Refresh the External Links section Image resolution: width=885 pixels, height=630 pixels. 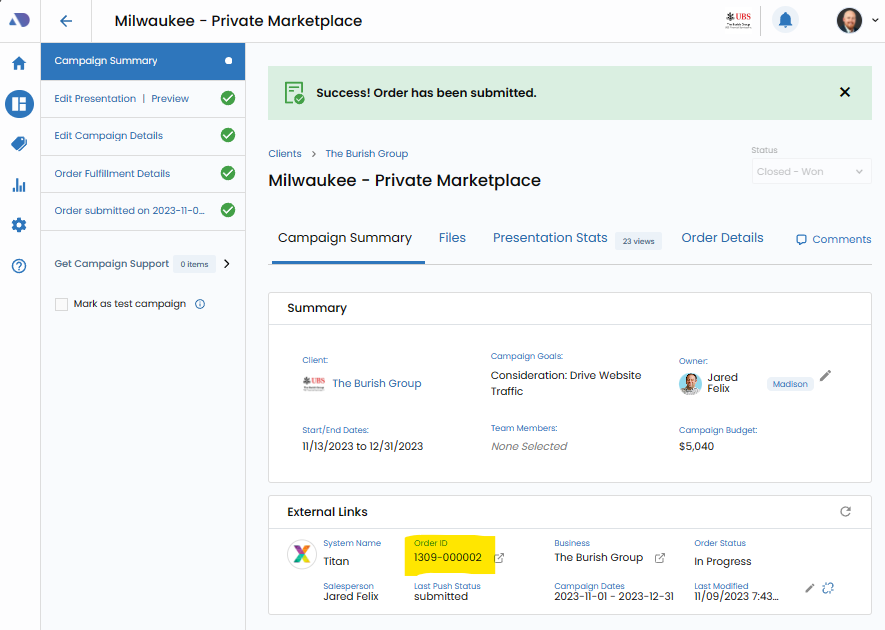pyautogui.click(x=845, y=511)
